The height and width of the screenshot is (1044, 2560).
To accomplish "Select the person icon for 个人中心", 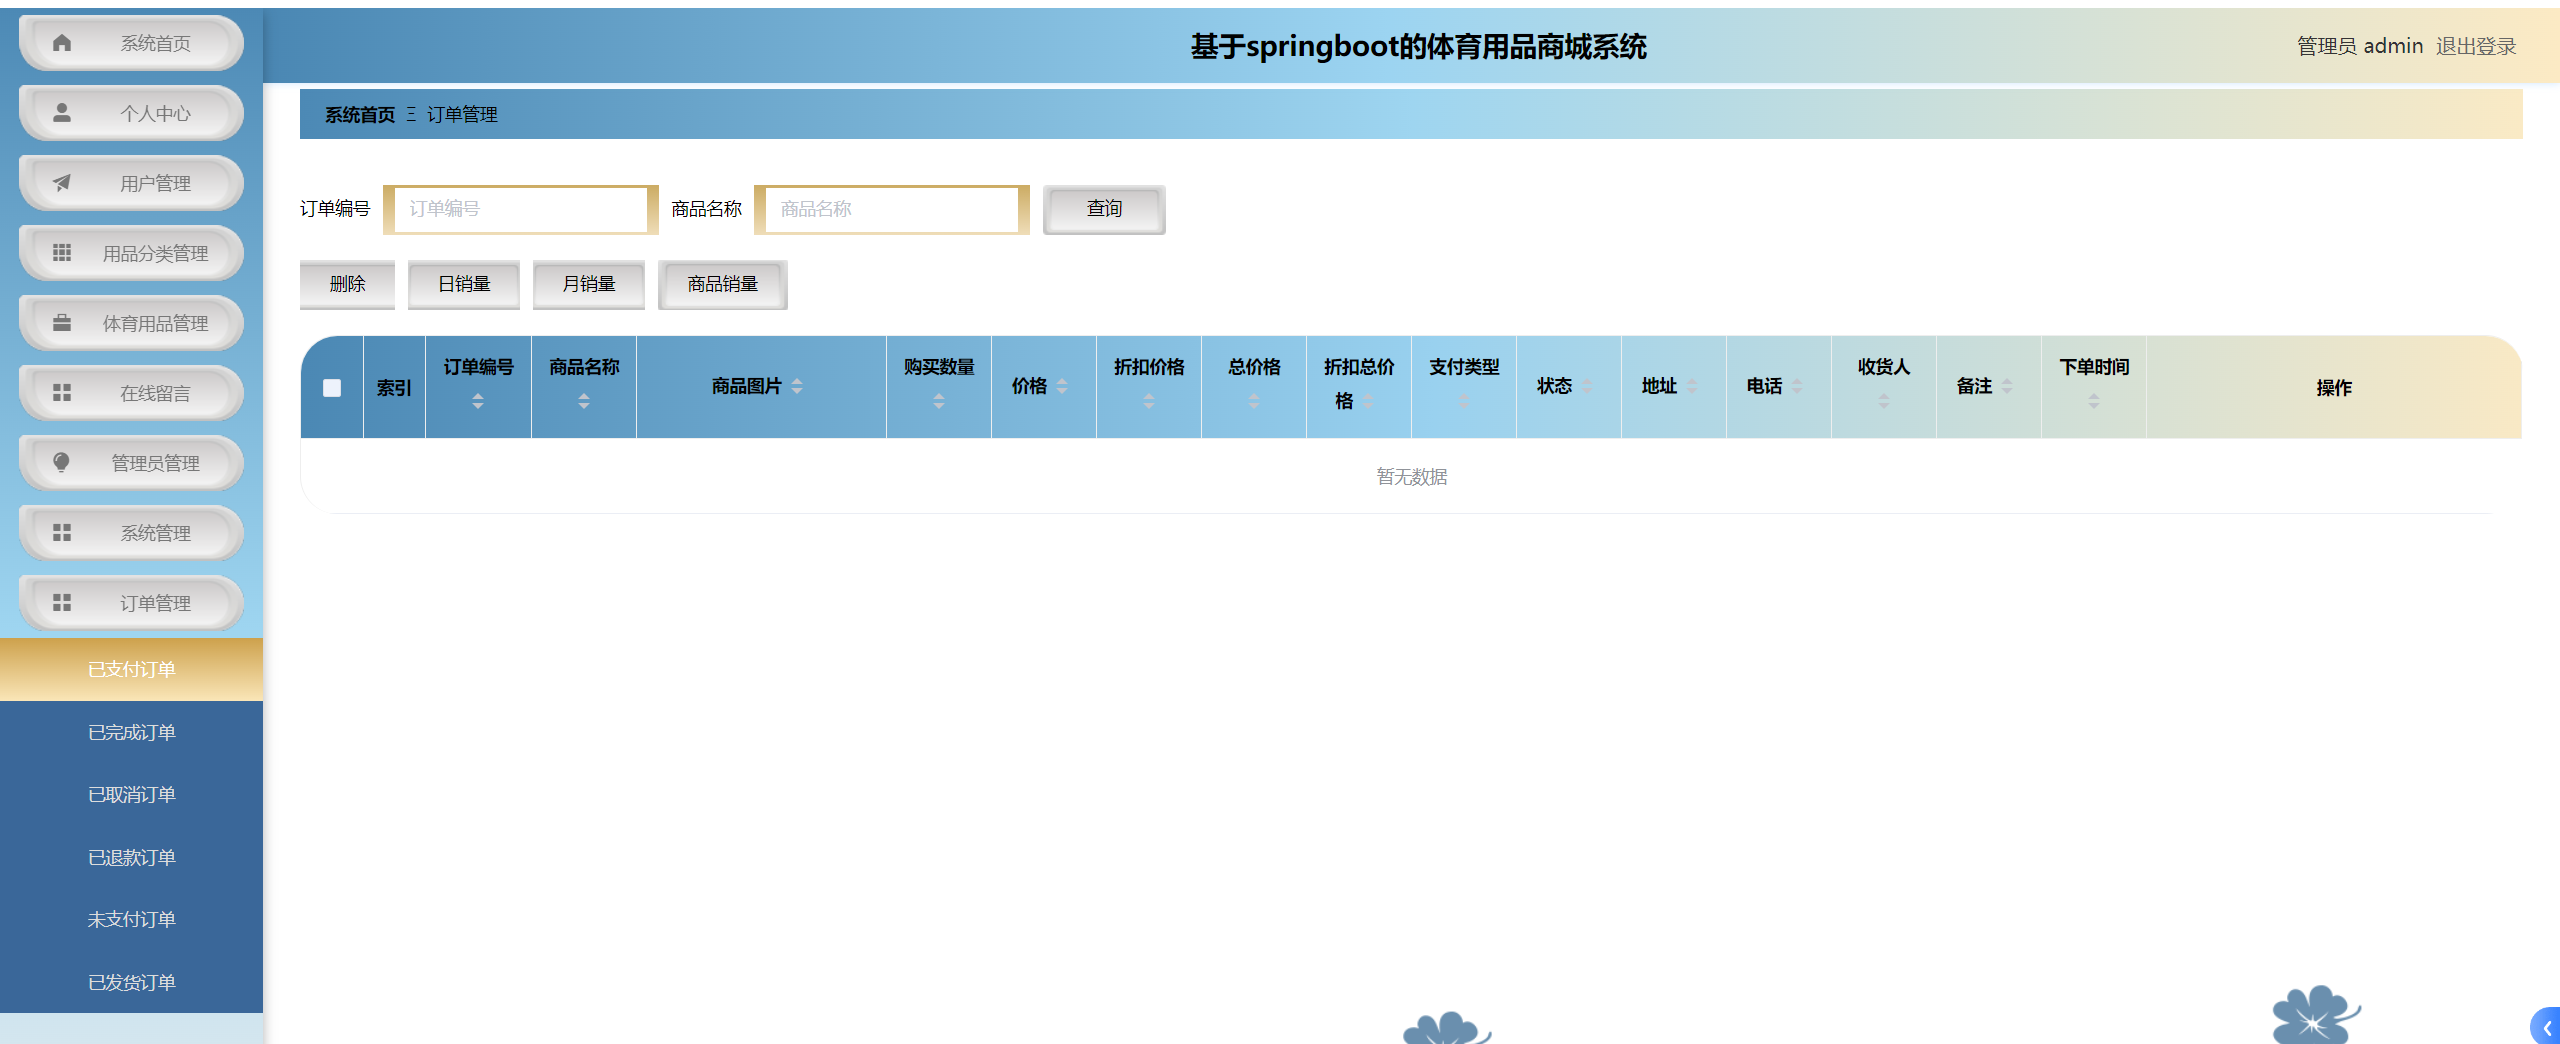I will 63,113.
